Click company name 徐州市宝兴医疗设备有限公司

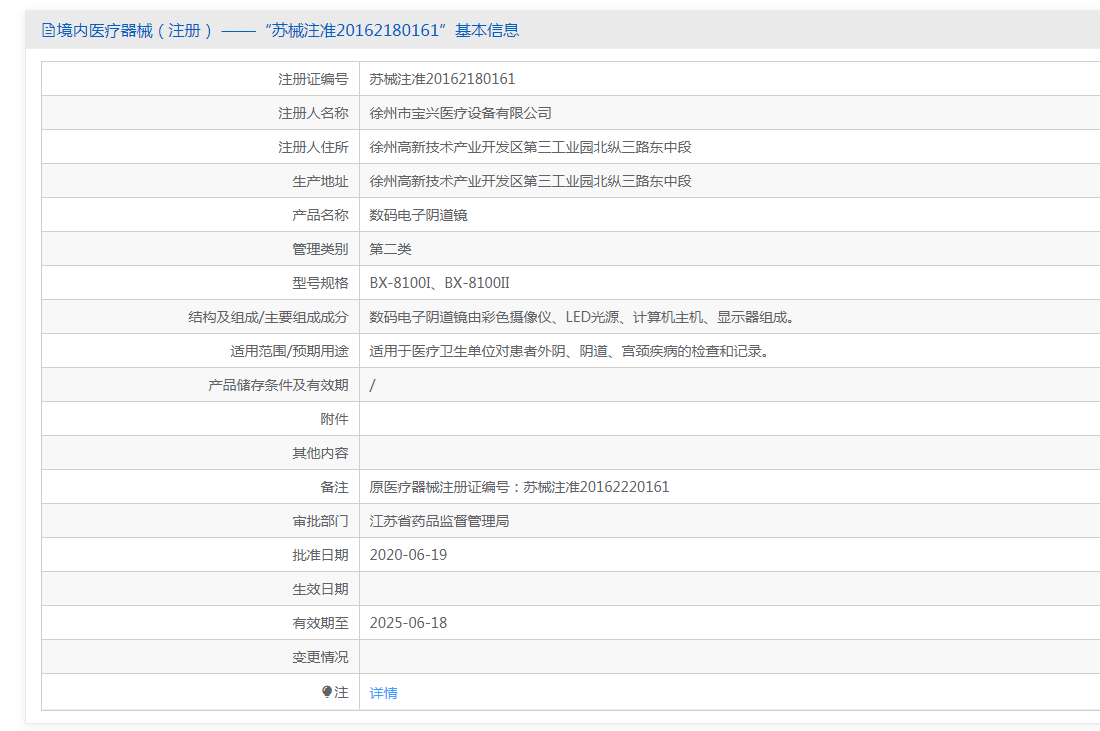click(x=460, y=113)
